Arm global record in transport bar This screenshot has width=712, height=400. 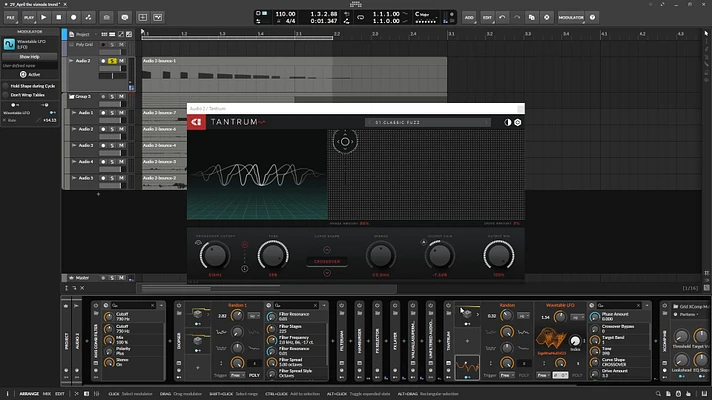[x=74, y=17]
